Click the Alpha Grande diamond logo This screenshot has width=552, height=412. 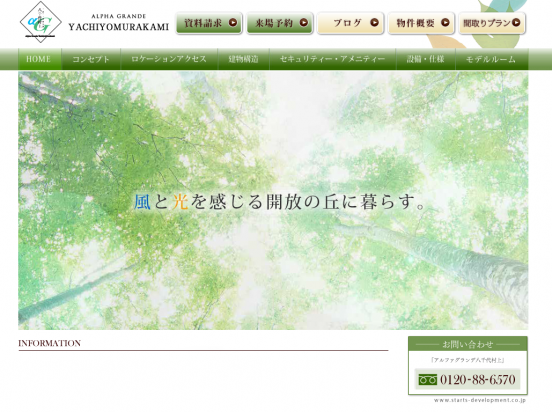(40, 22)
